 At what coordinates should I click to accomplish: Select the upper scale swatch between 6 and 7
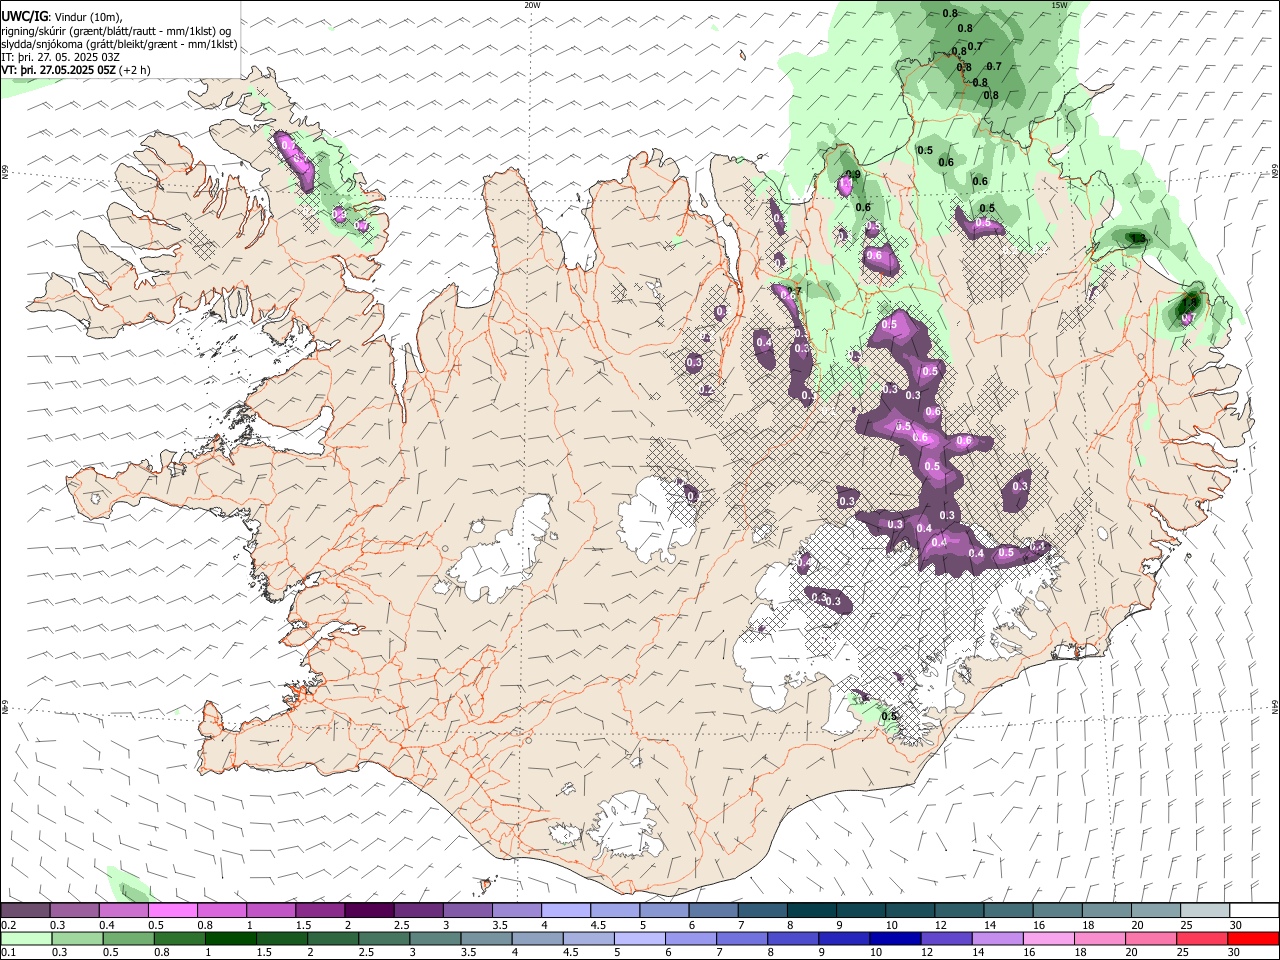coord(713,911)
